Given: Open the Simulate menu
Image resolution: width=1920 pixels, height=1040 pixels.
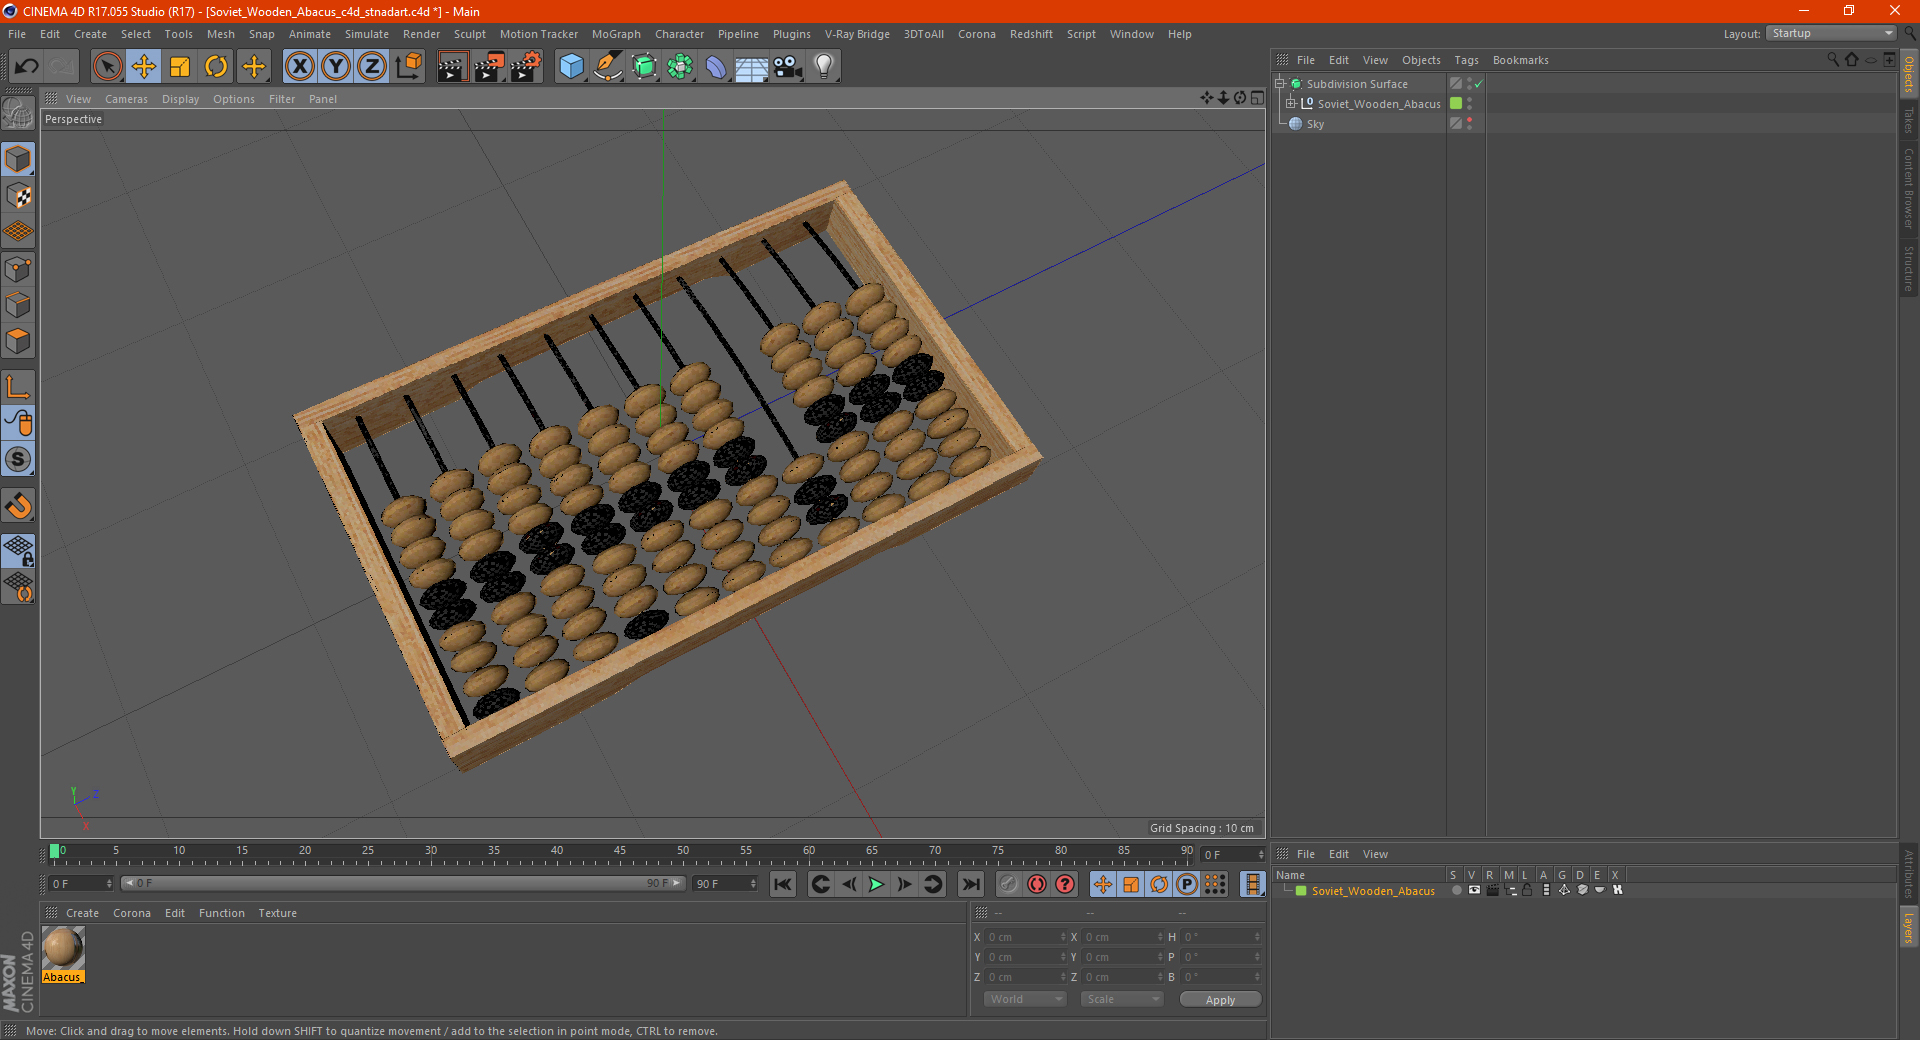Looking at the screenshot, I should [x=367, y=34].
